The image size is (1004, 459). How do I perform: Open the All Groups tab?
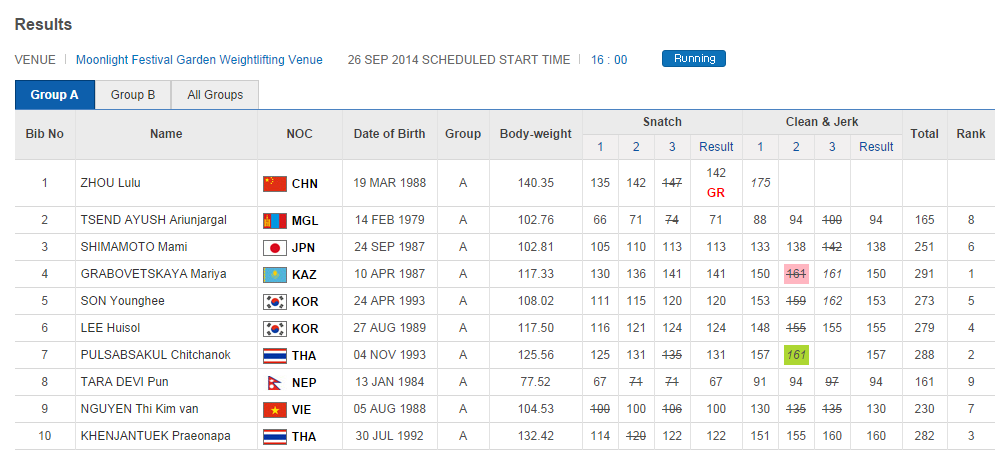click(215, 95)
